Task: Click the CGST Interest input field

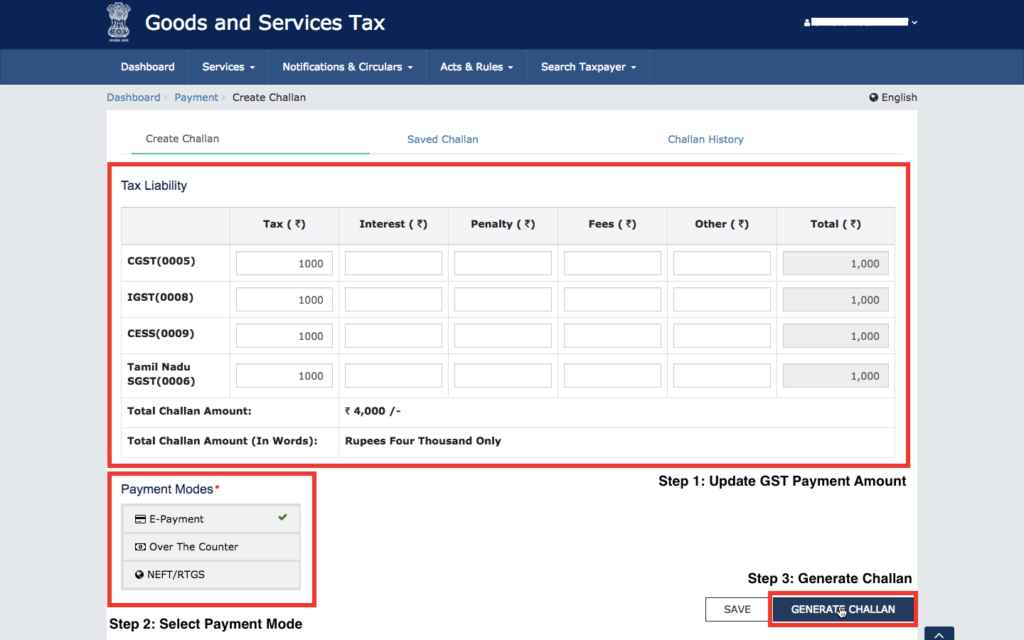Action: (x=393, y=263)
